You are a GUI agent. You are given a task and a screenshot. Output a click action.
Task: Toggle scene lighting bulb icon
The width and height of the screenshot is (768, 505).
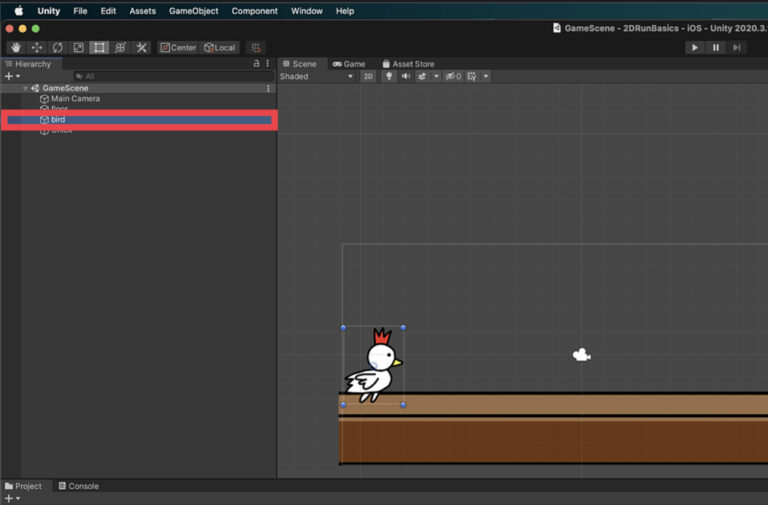click(x=389, y=76)
